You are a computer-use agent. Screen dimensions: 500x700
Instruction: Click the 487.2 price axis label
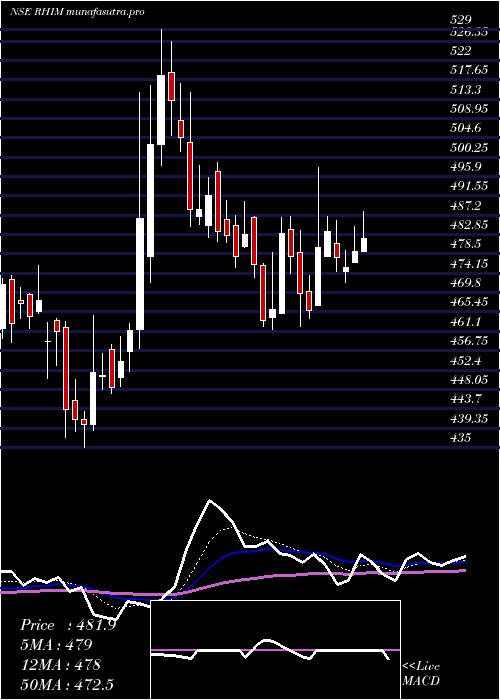point(466,206)
